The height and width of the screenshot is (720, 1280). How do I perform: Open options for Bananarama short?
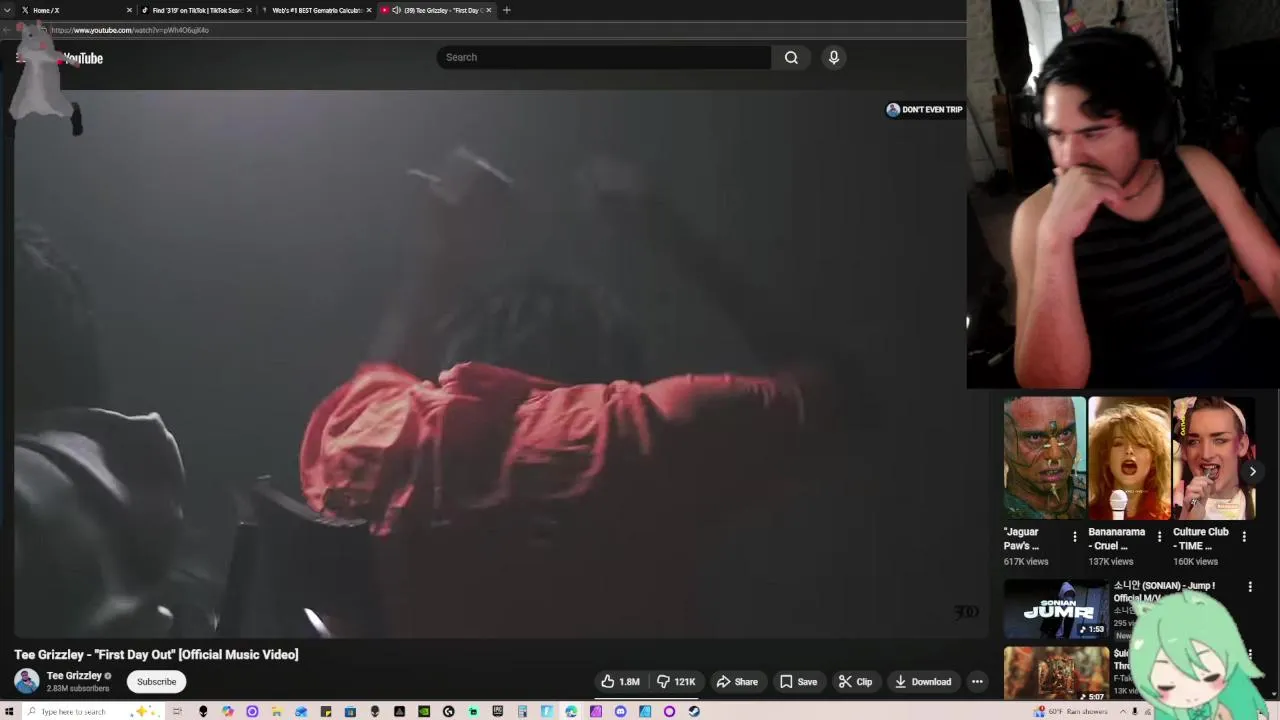pyautogui.click(x=1159, y=537)
